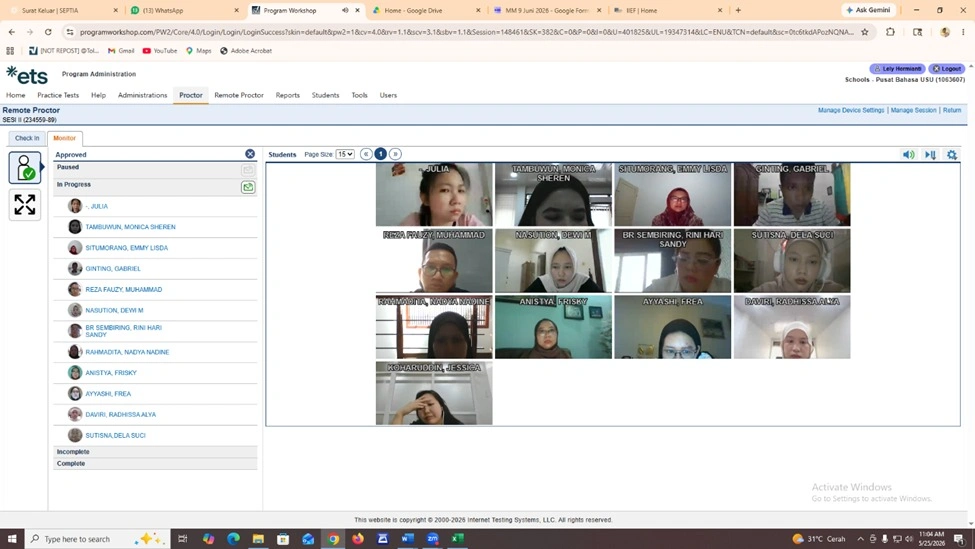The image size is (975, 549).
Task: Open the Tools menu
Action: 359,95
